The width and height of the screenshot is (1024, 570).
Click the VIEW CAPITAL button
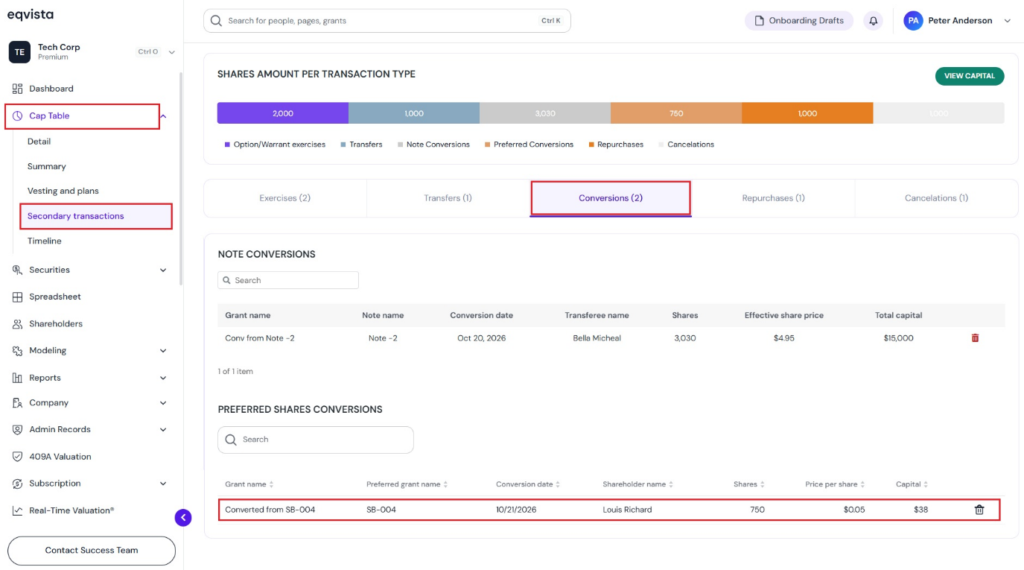click(969, 76)
